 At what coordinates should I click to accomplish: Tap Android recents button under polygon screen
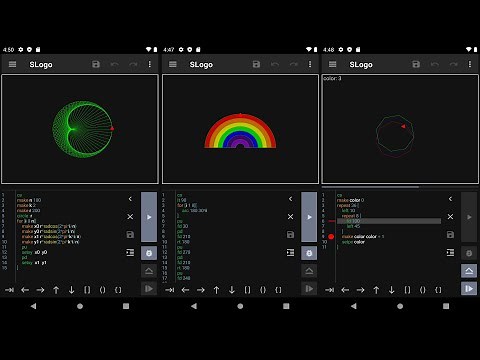pyautogui.click(x=446, y=306)
